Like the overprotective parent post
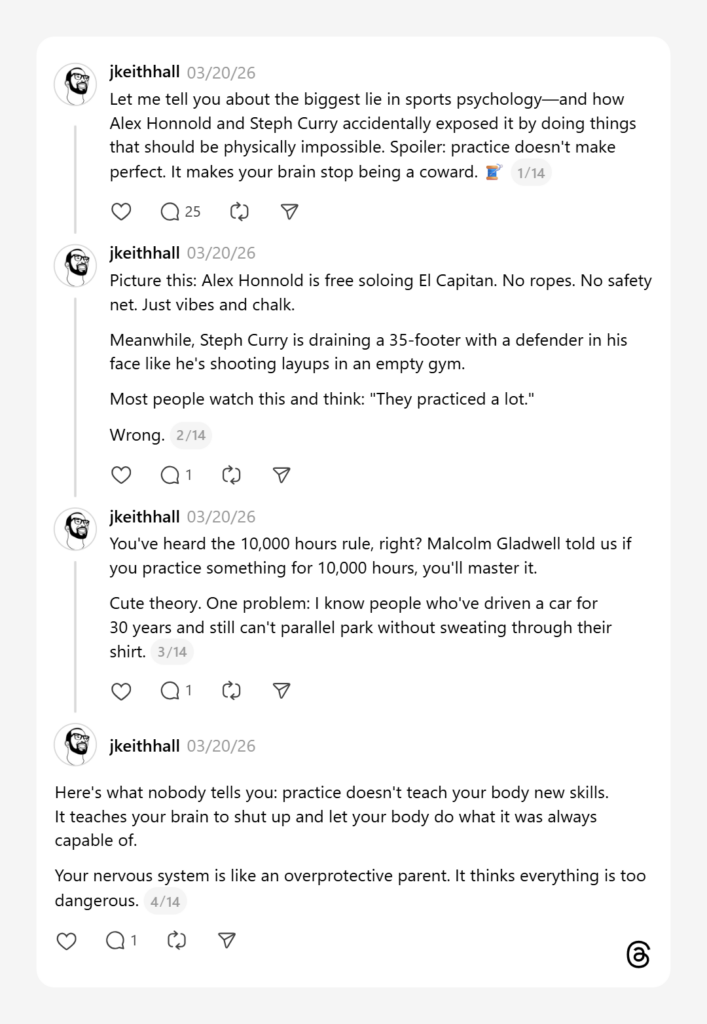707x1024 pixels. point(66,940)
